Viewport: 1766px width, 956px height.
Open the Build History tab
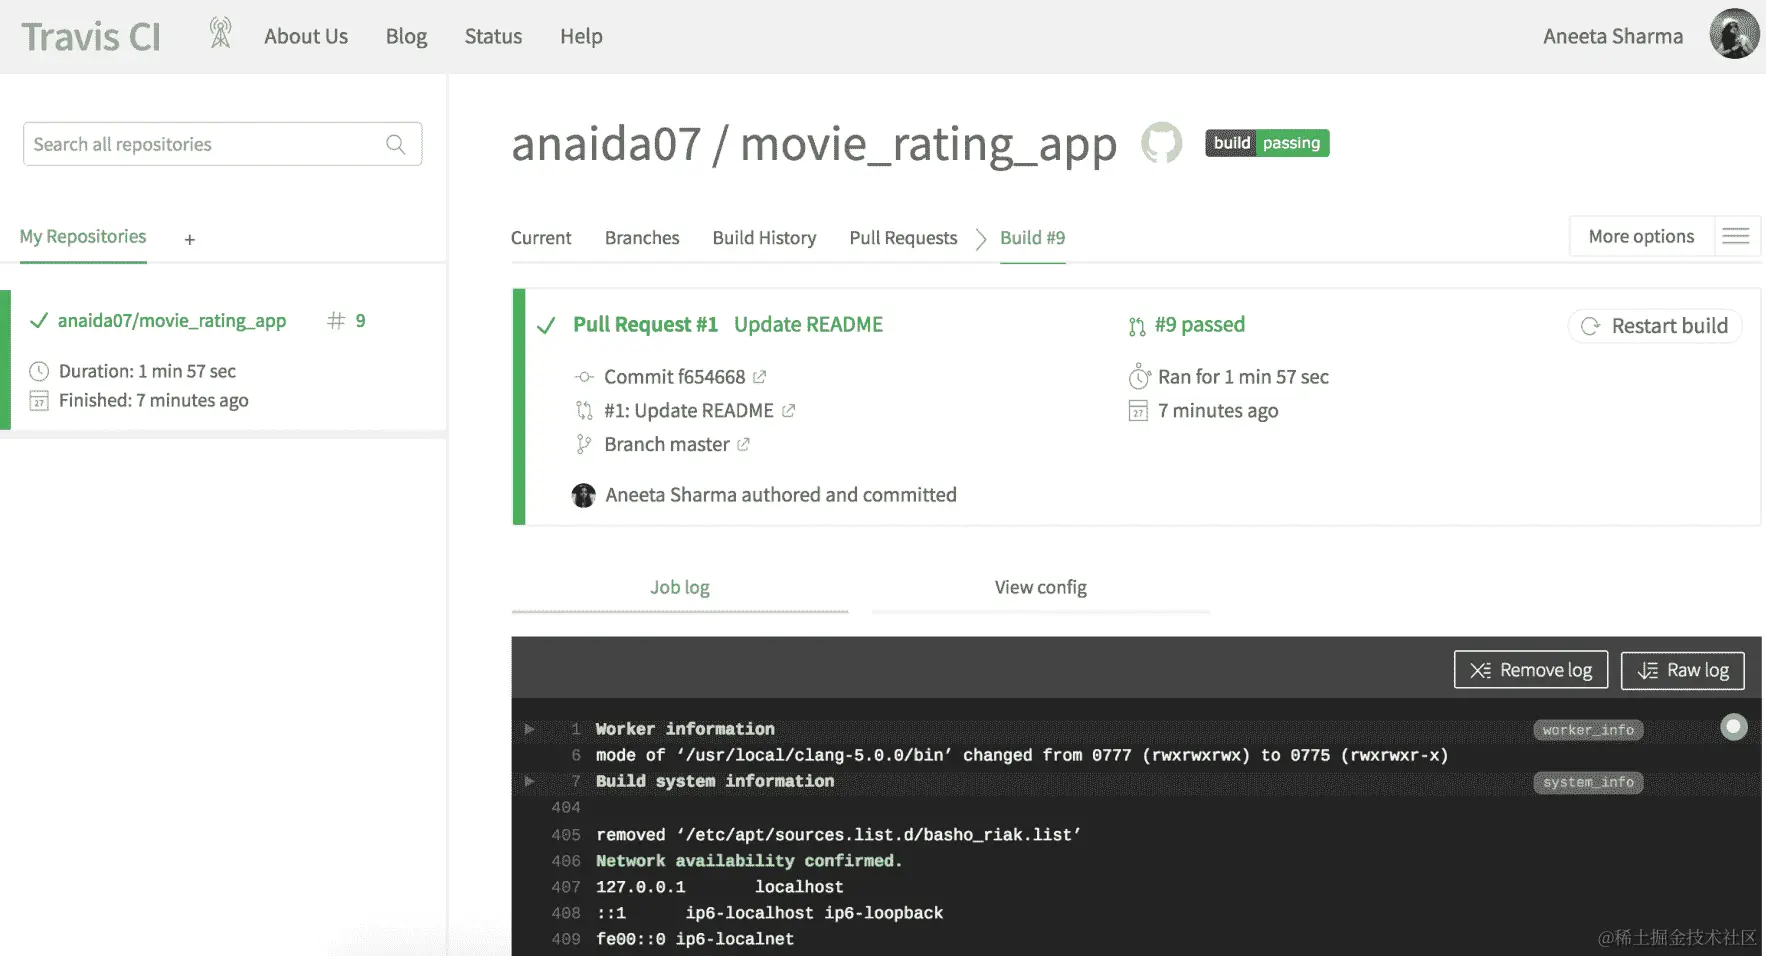[764, 238]
